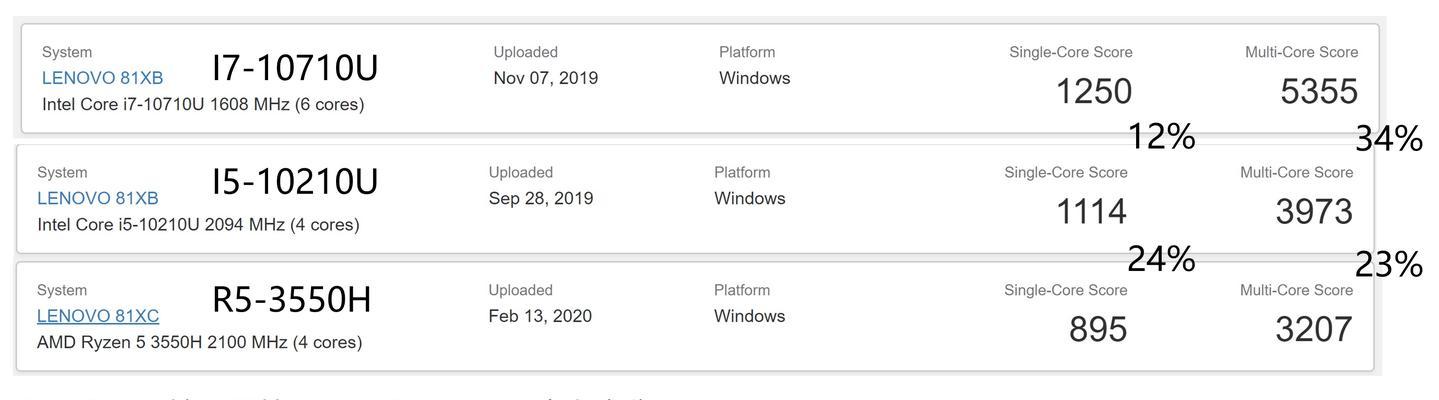Click the 24% single-core difference annotation

pos(1162,259)
